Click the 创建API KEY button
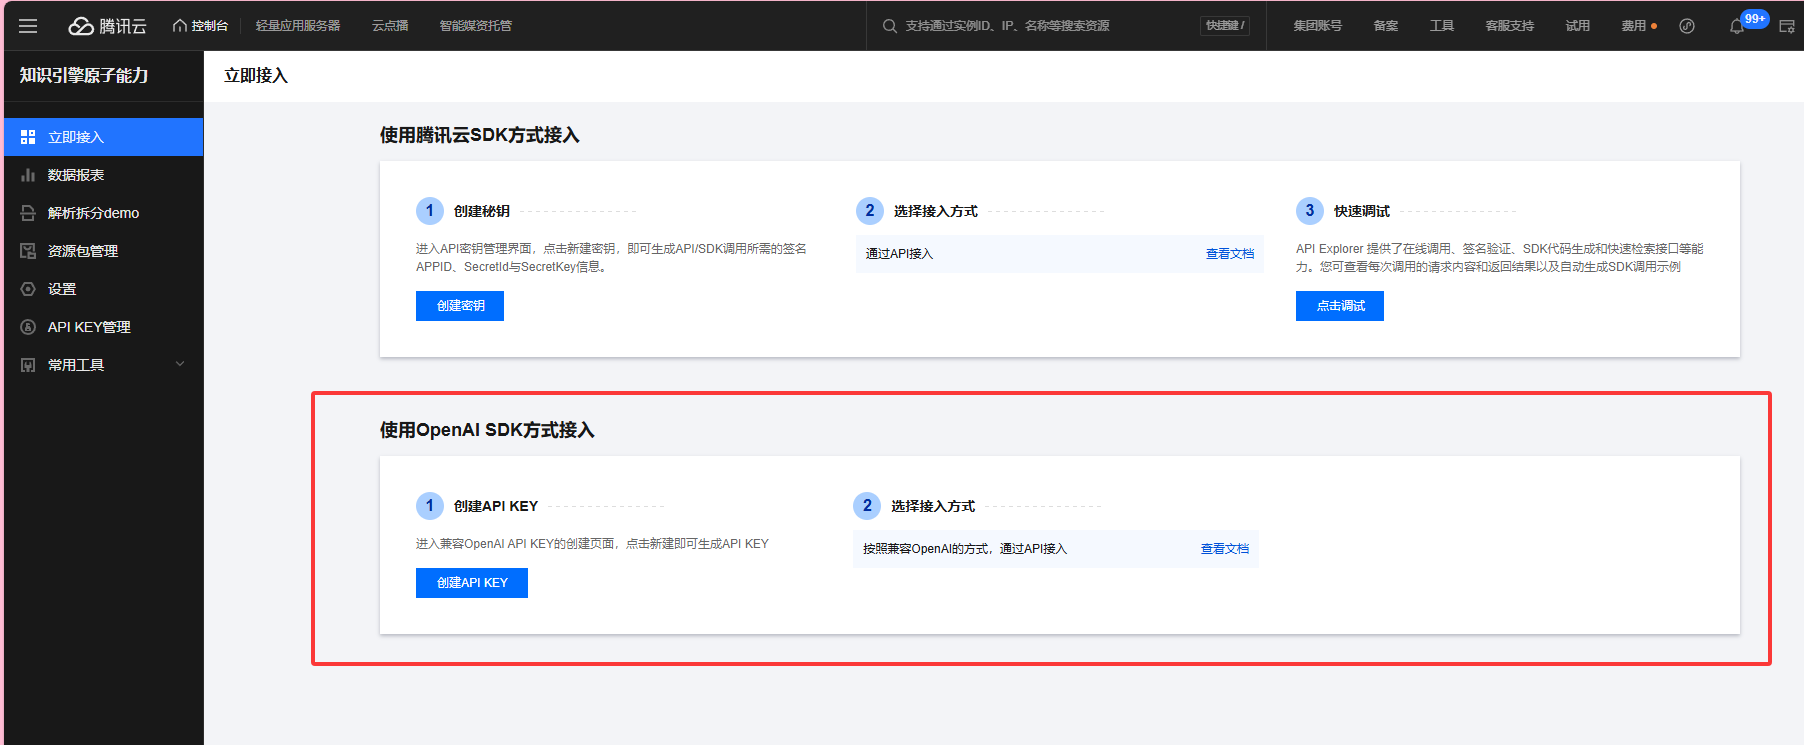This screenshot has height=745, width=1804. tap(472, 583)
